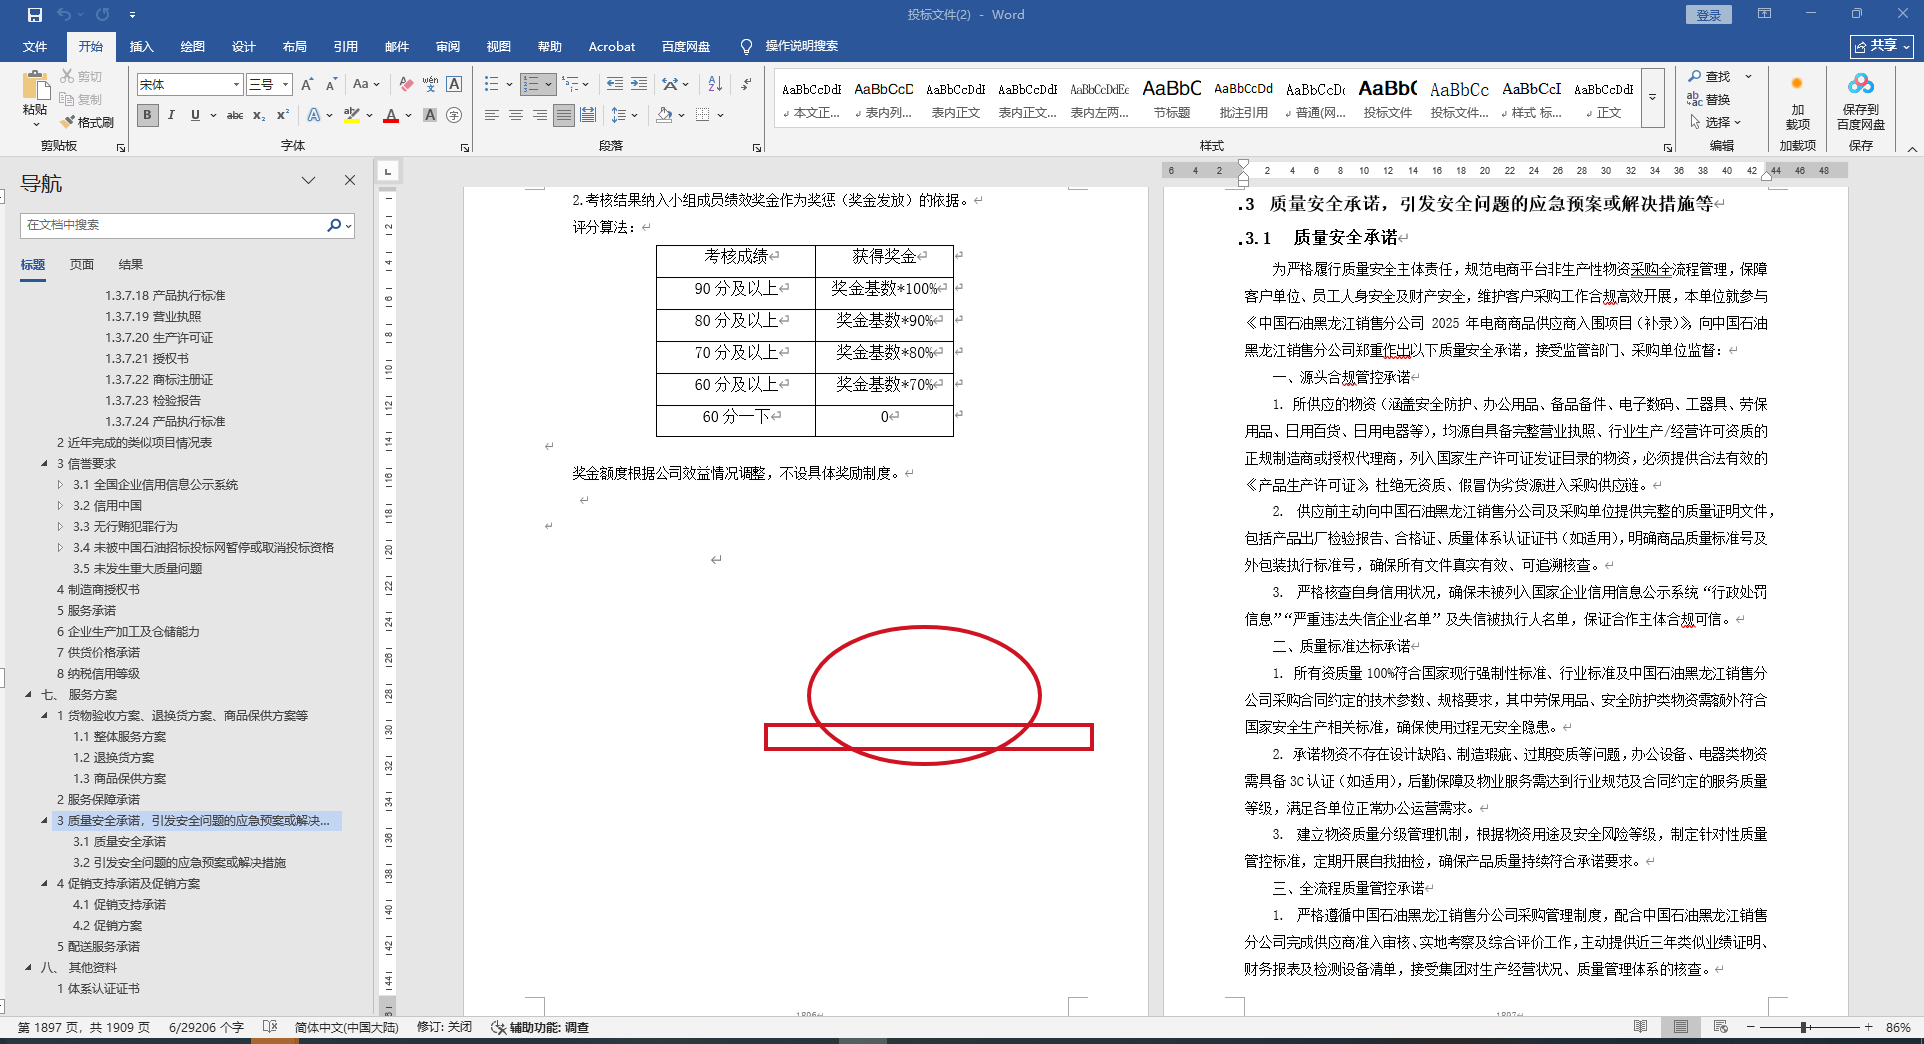Collapse the '七、服务方案' section

pos(28,695)
